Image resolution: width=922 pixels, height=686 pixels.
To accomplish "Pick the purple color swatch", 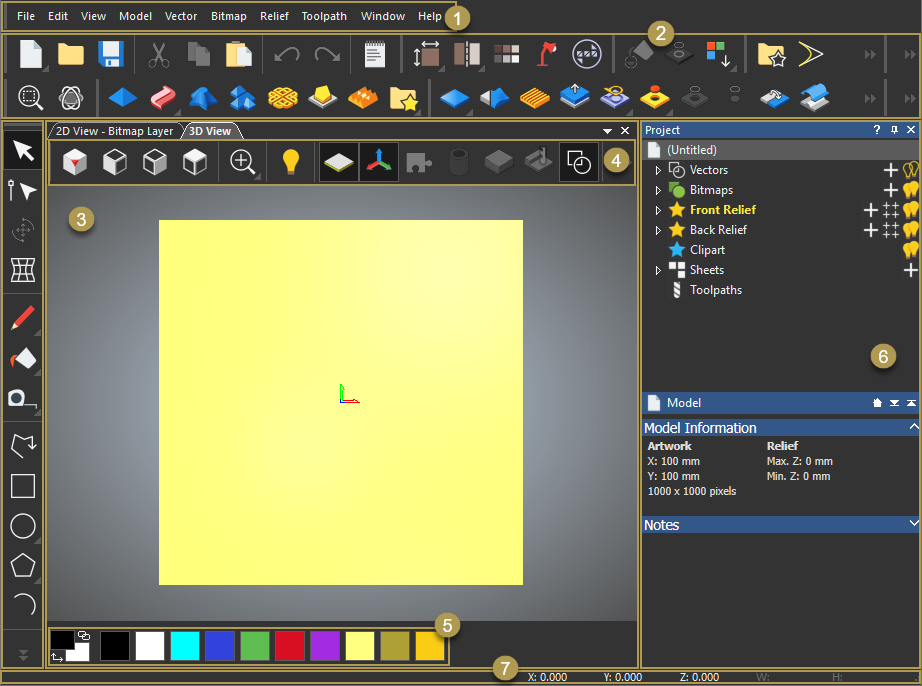I will point(325,646).
